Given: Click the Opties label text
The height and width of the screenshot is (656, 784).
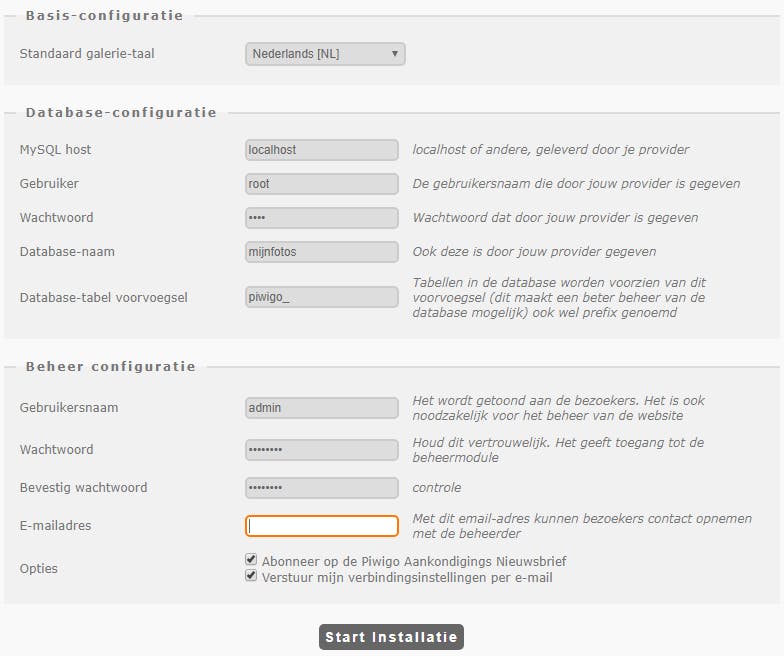Looking at the screenshot, I should pos(39,569).
